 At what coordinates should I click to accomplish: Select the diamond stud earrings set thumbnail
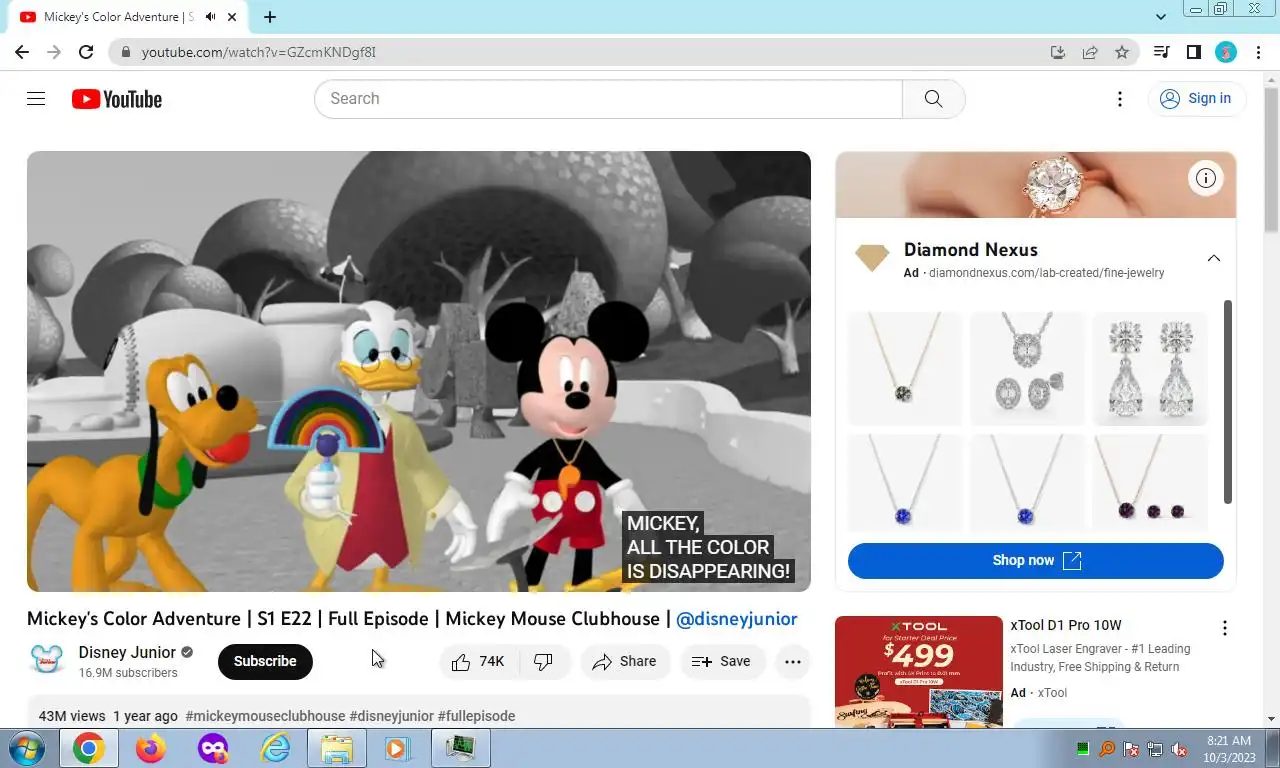point(1027,369)
